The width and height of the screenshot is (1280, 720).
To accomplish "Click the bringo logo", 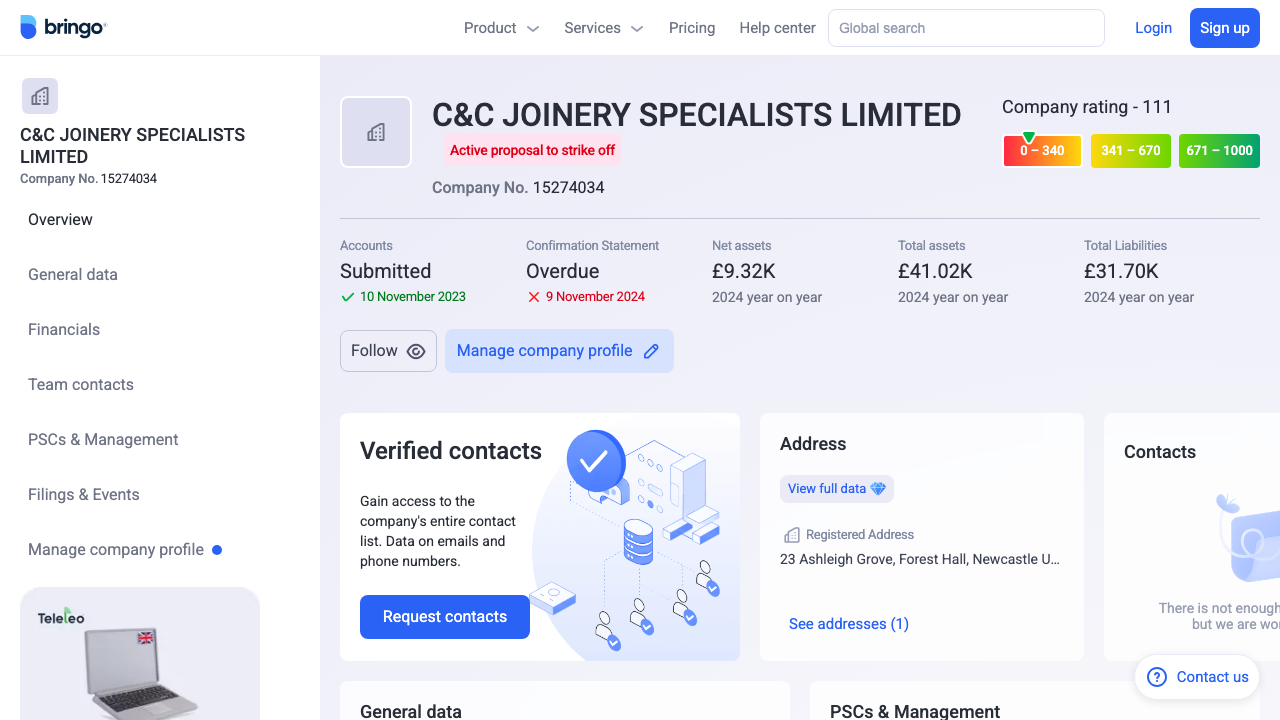I will (63, 27).
